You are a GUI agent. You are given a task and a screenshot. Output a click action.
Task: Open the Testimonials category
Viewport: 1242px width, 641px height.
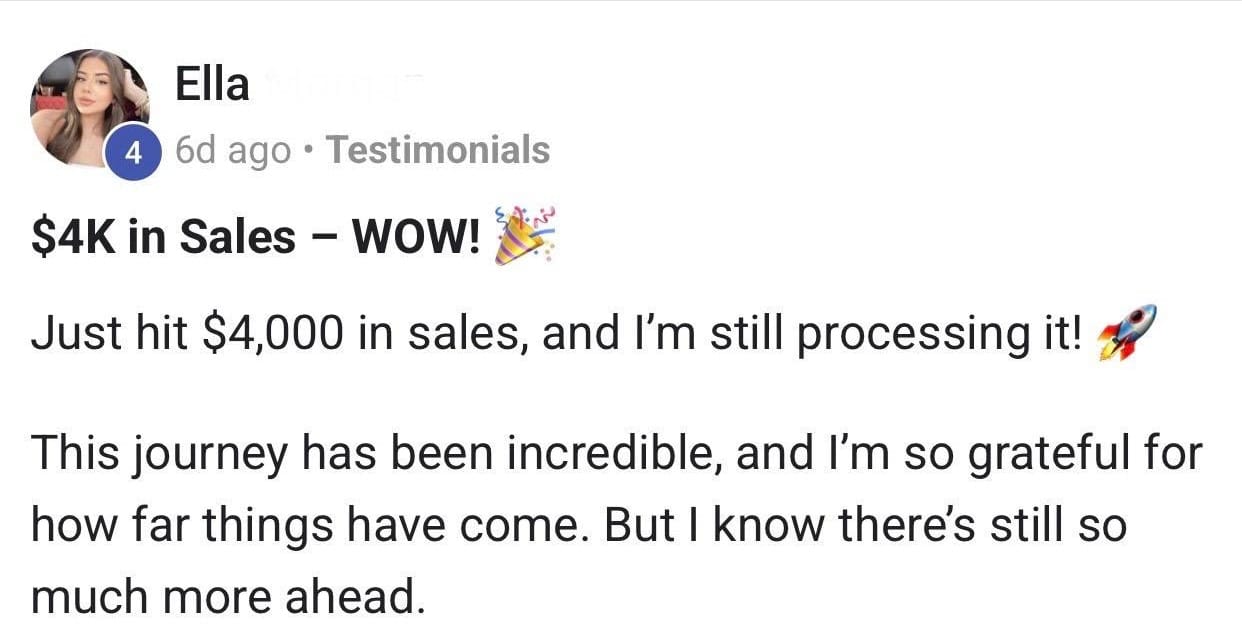(x=438, y=151)
